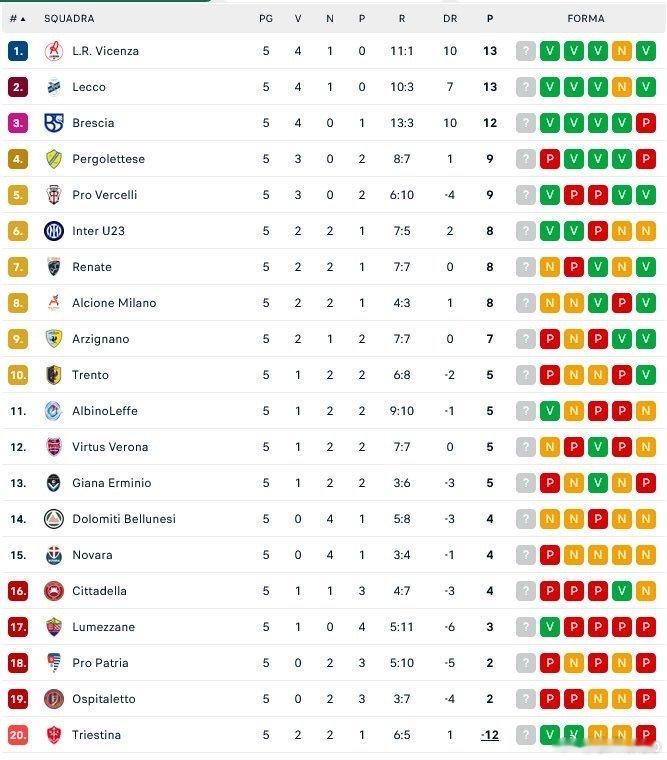
Task: Click Lecco's gray question mark form badge
Action: tap(525, 87)
